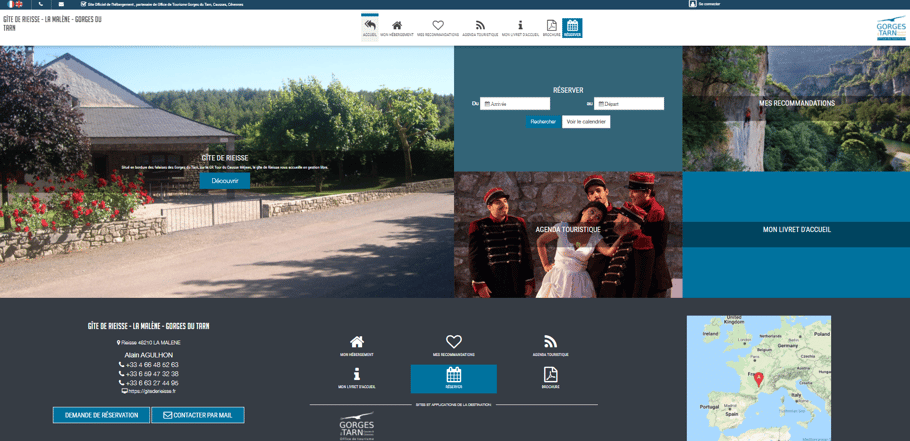Open the Se connecter login link
This screenshot has height=441, width=910.
704,3
